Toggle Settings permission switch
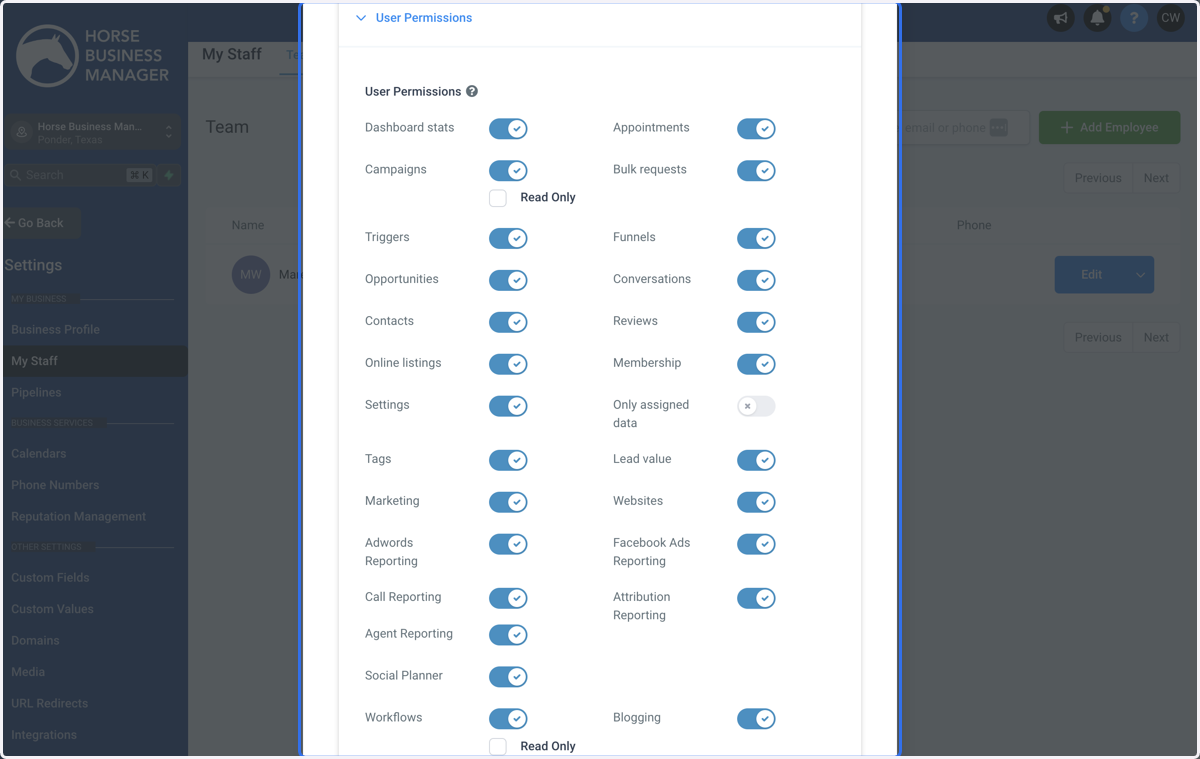The height and width of the screenshot is (759, 1200). (508, 407)
